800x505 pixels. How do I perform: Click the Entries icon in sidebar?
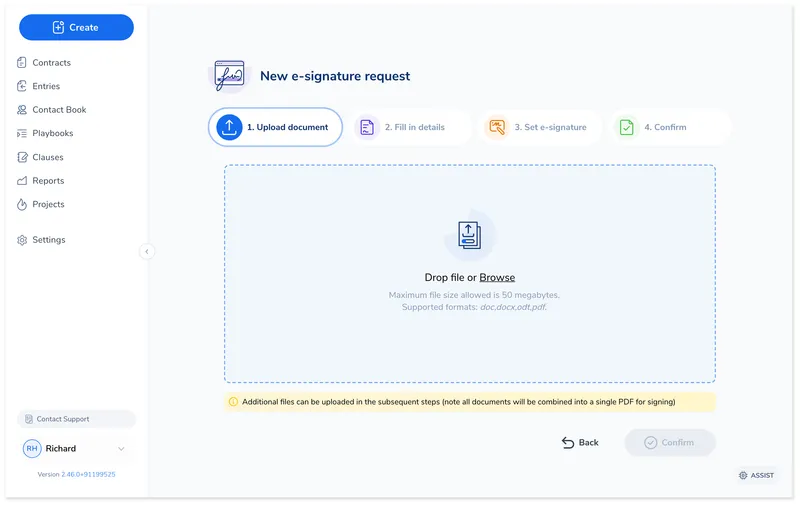tap(22, 86)
